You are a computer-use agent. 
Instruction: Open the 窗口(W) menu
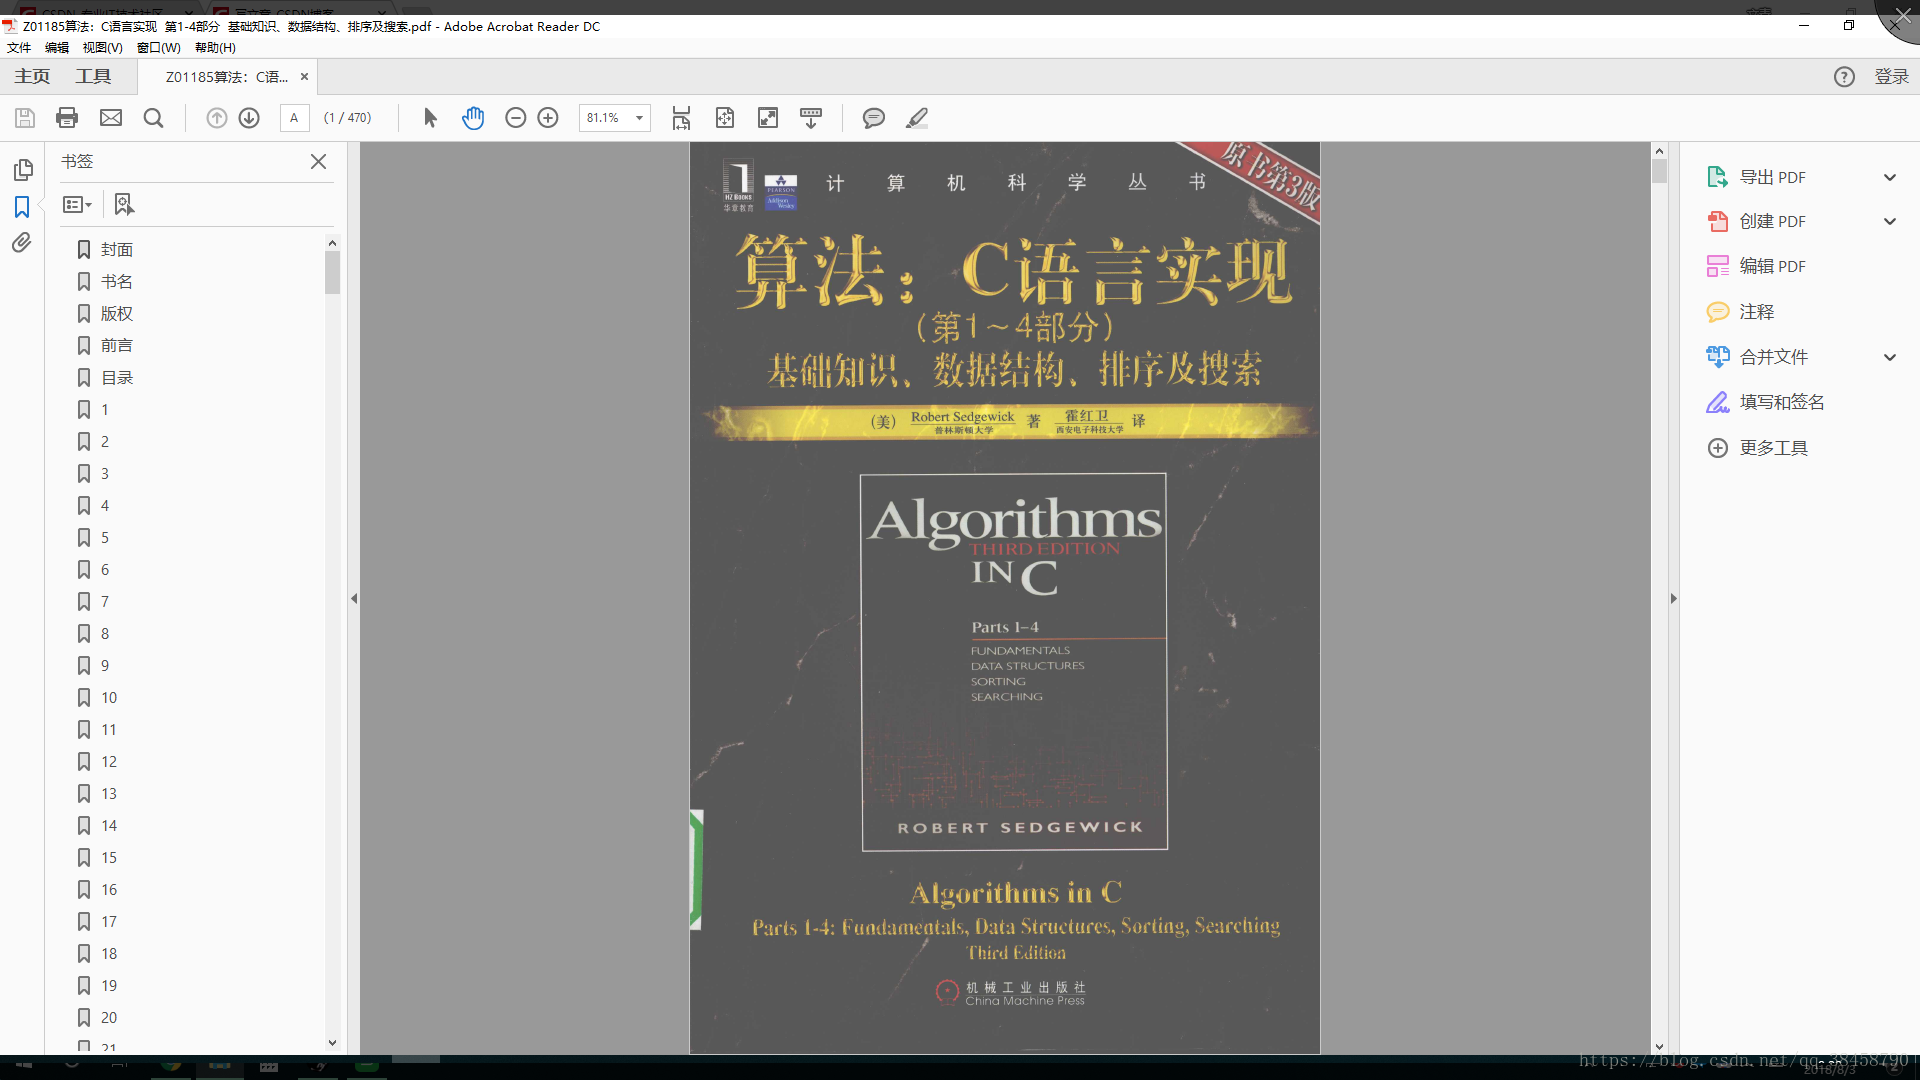(158, 47)
